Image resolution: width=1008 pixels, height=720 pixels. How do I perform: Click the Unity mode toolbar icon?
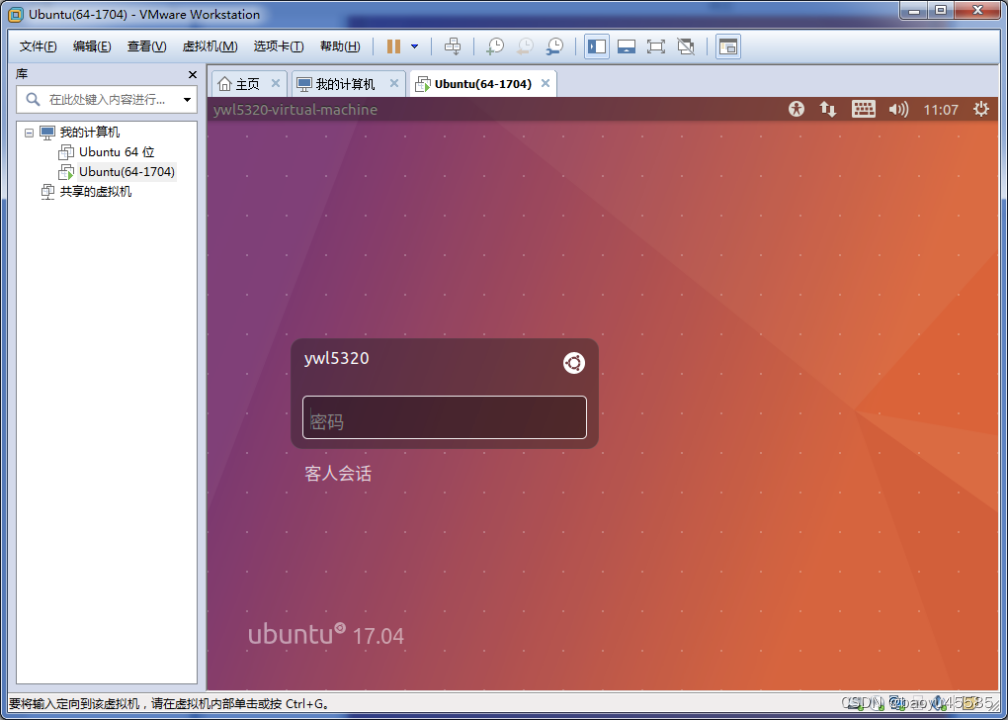pos(686,46)
